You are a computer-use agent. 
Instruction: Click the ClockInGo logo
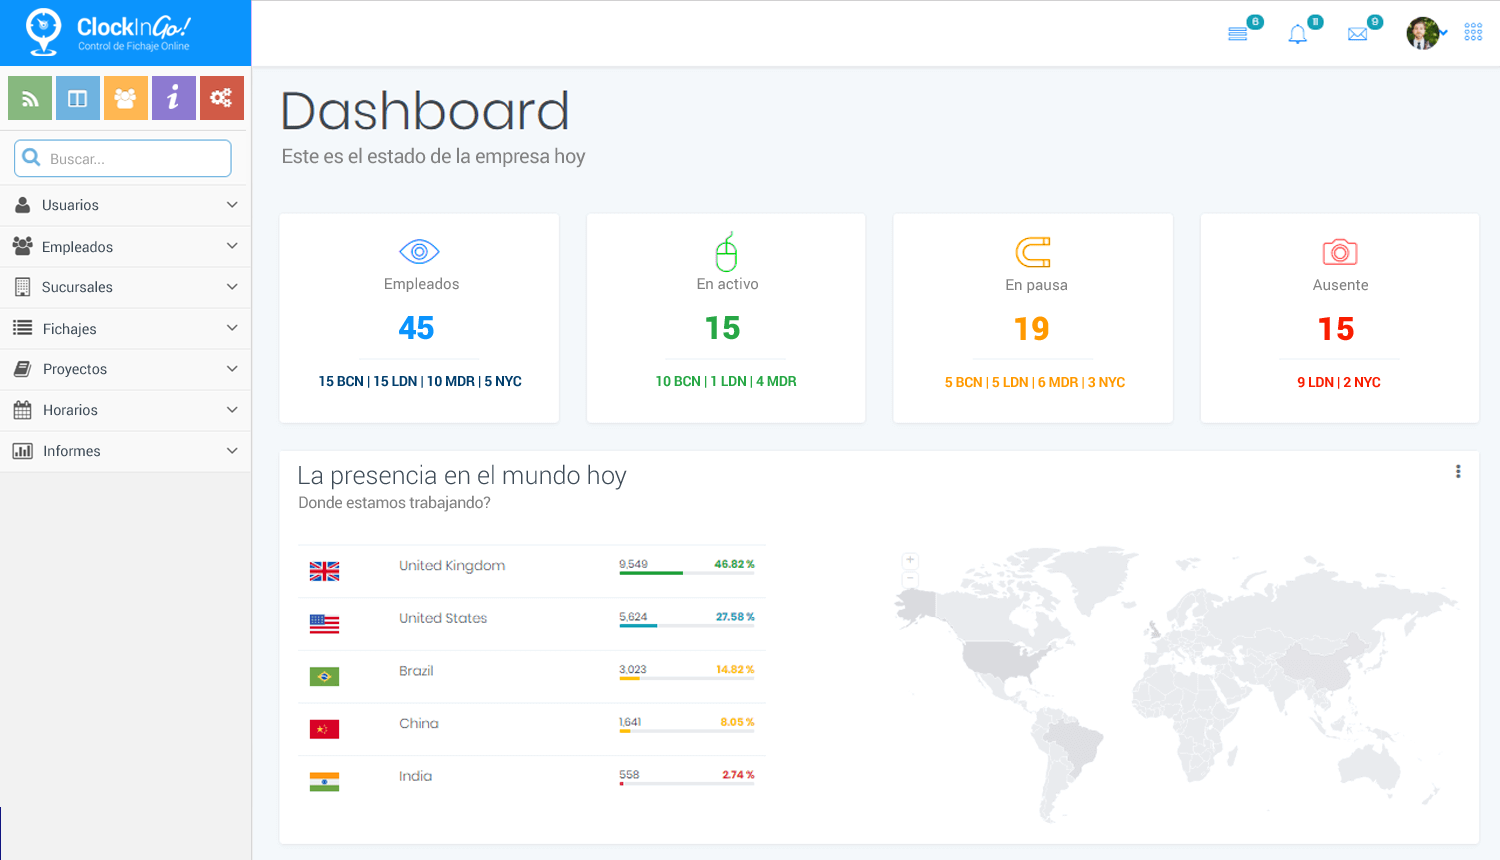point(108,33)
